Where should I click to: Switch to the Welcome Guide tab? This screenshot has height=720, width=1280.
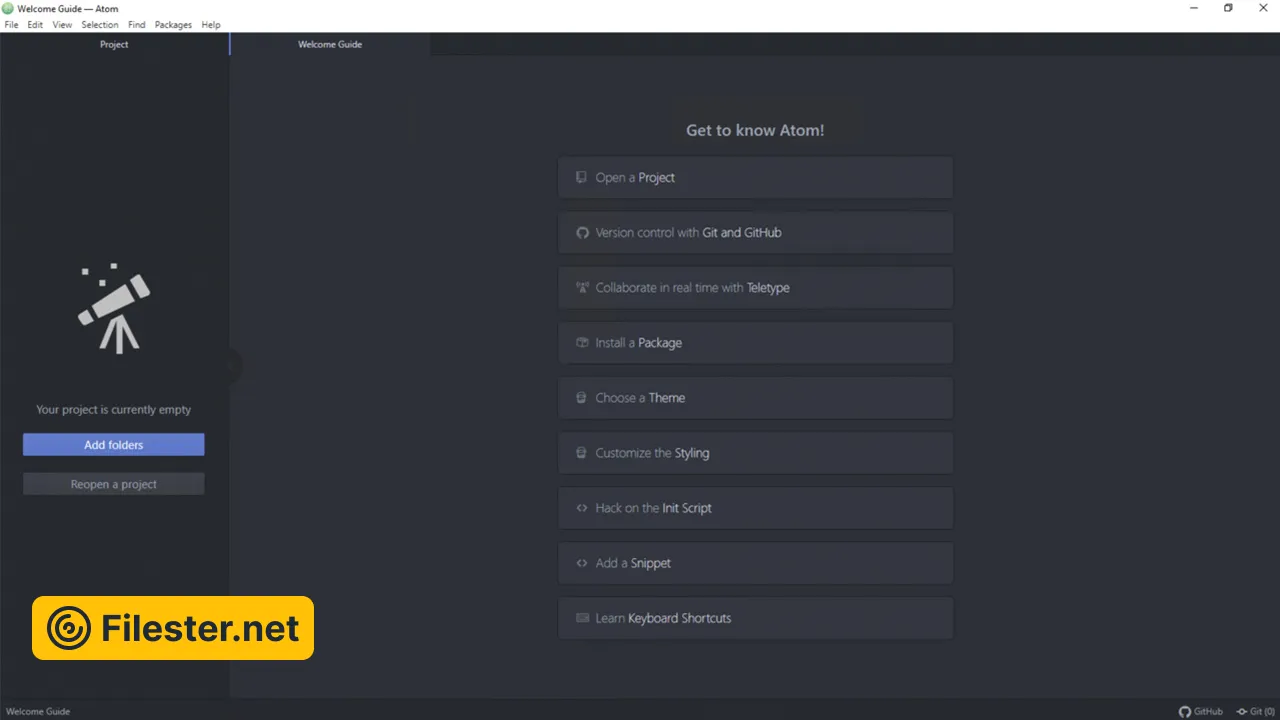coord(330,44)
